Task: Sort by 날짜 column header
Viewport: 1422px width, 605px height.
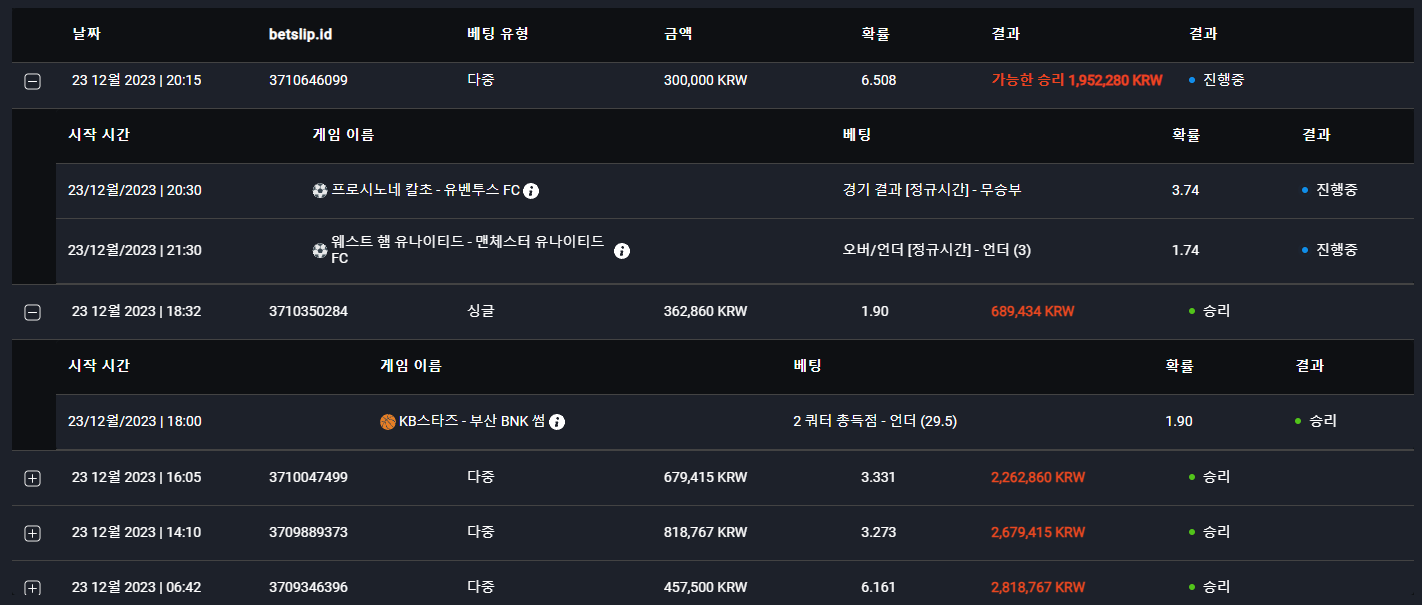Action: (x=87, y=33)
